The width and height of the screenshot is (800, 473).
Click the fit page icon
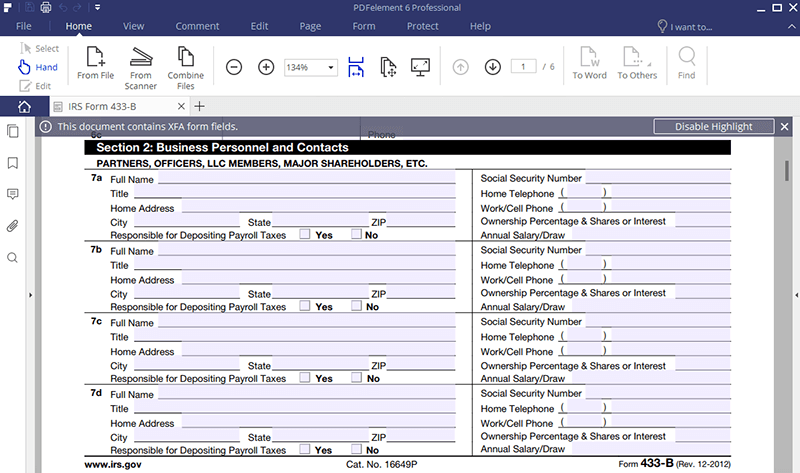click(x=388, y=67)
